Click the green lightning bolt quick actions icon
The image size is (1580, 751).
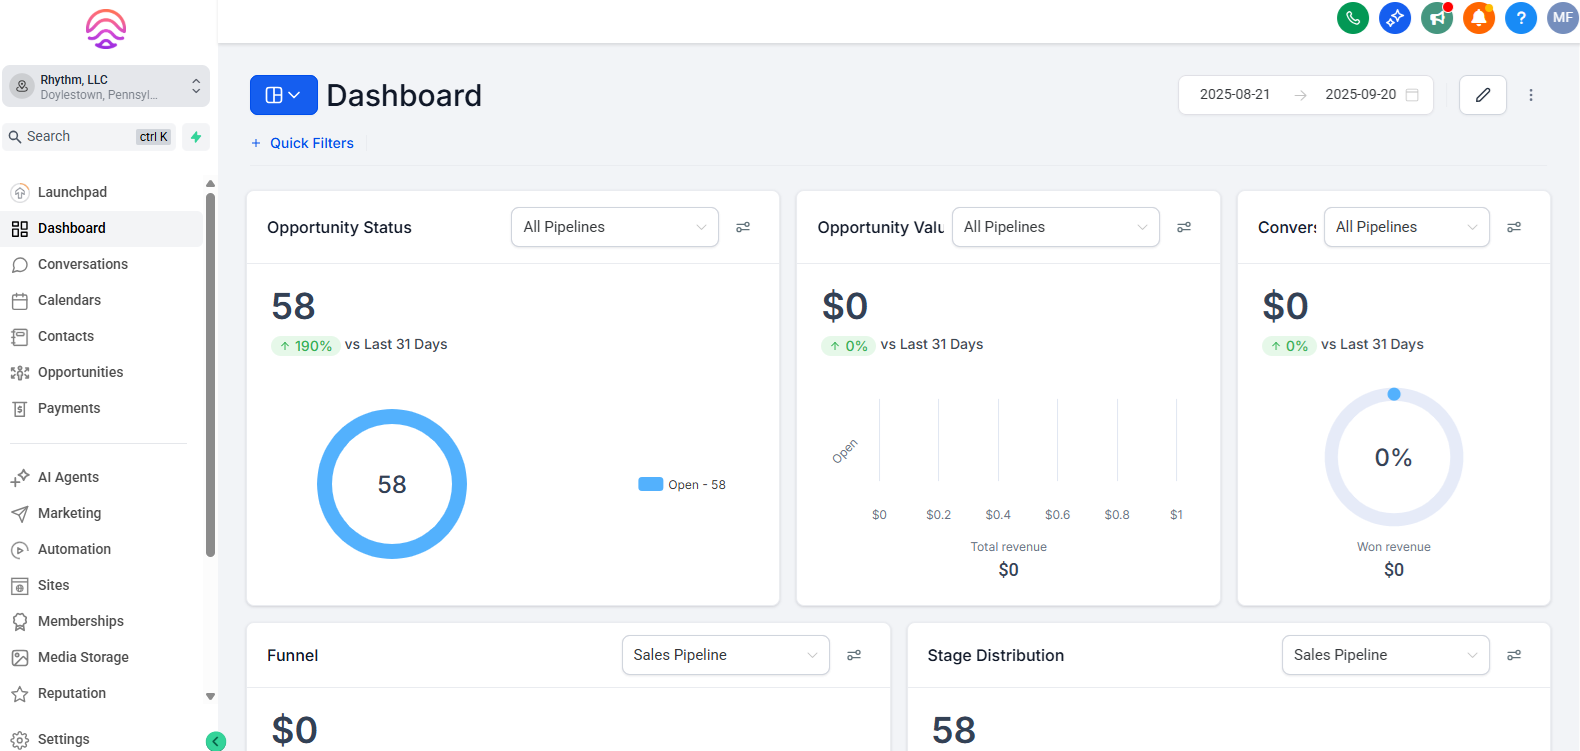coord(196,137)
